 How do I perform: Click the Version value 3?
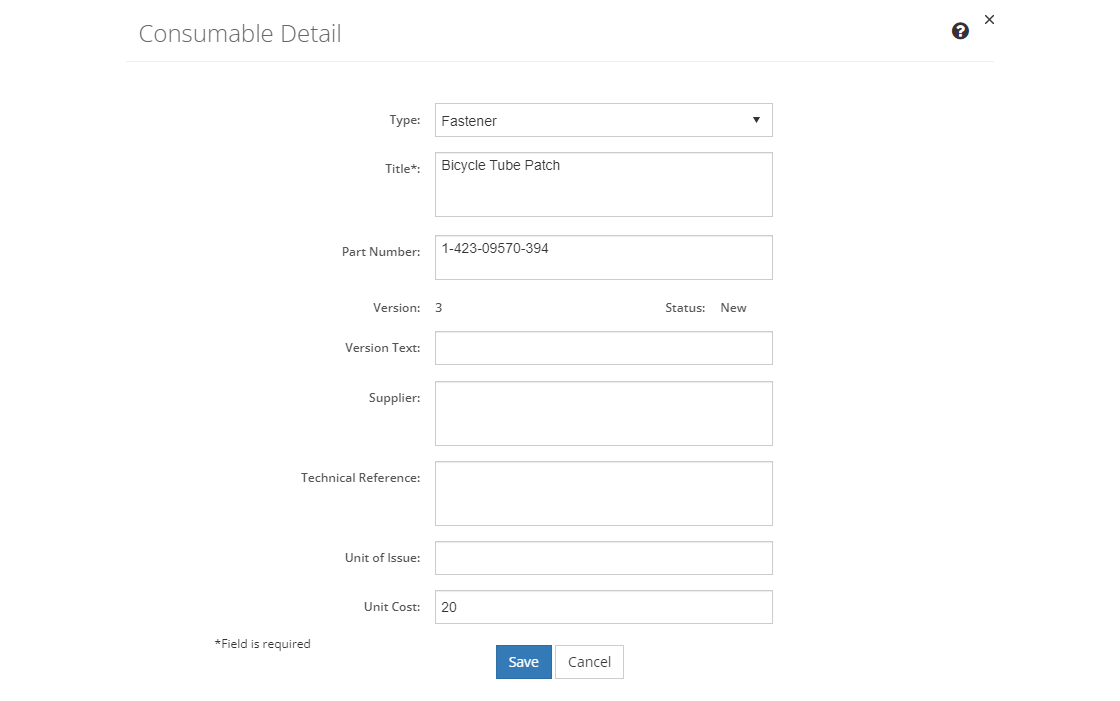point(439,308)
